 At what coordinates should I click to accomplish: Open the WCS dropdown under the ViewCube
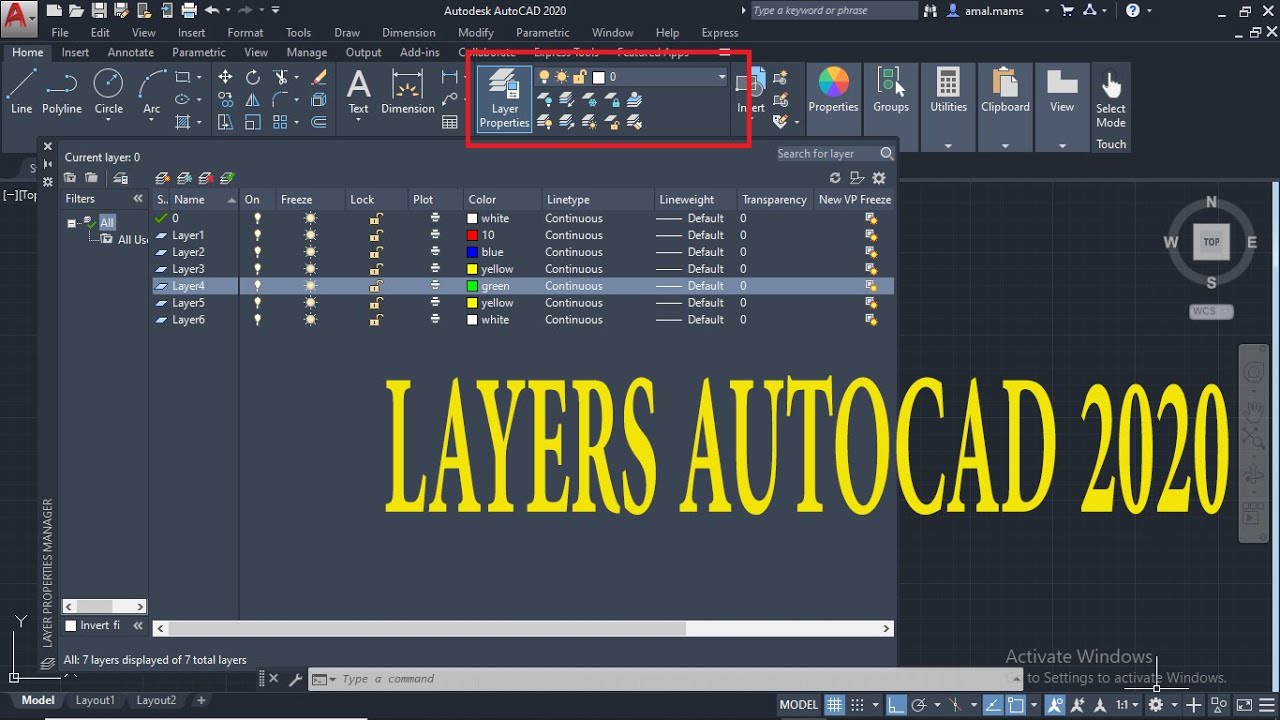click(x=1211, y=311)
